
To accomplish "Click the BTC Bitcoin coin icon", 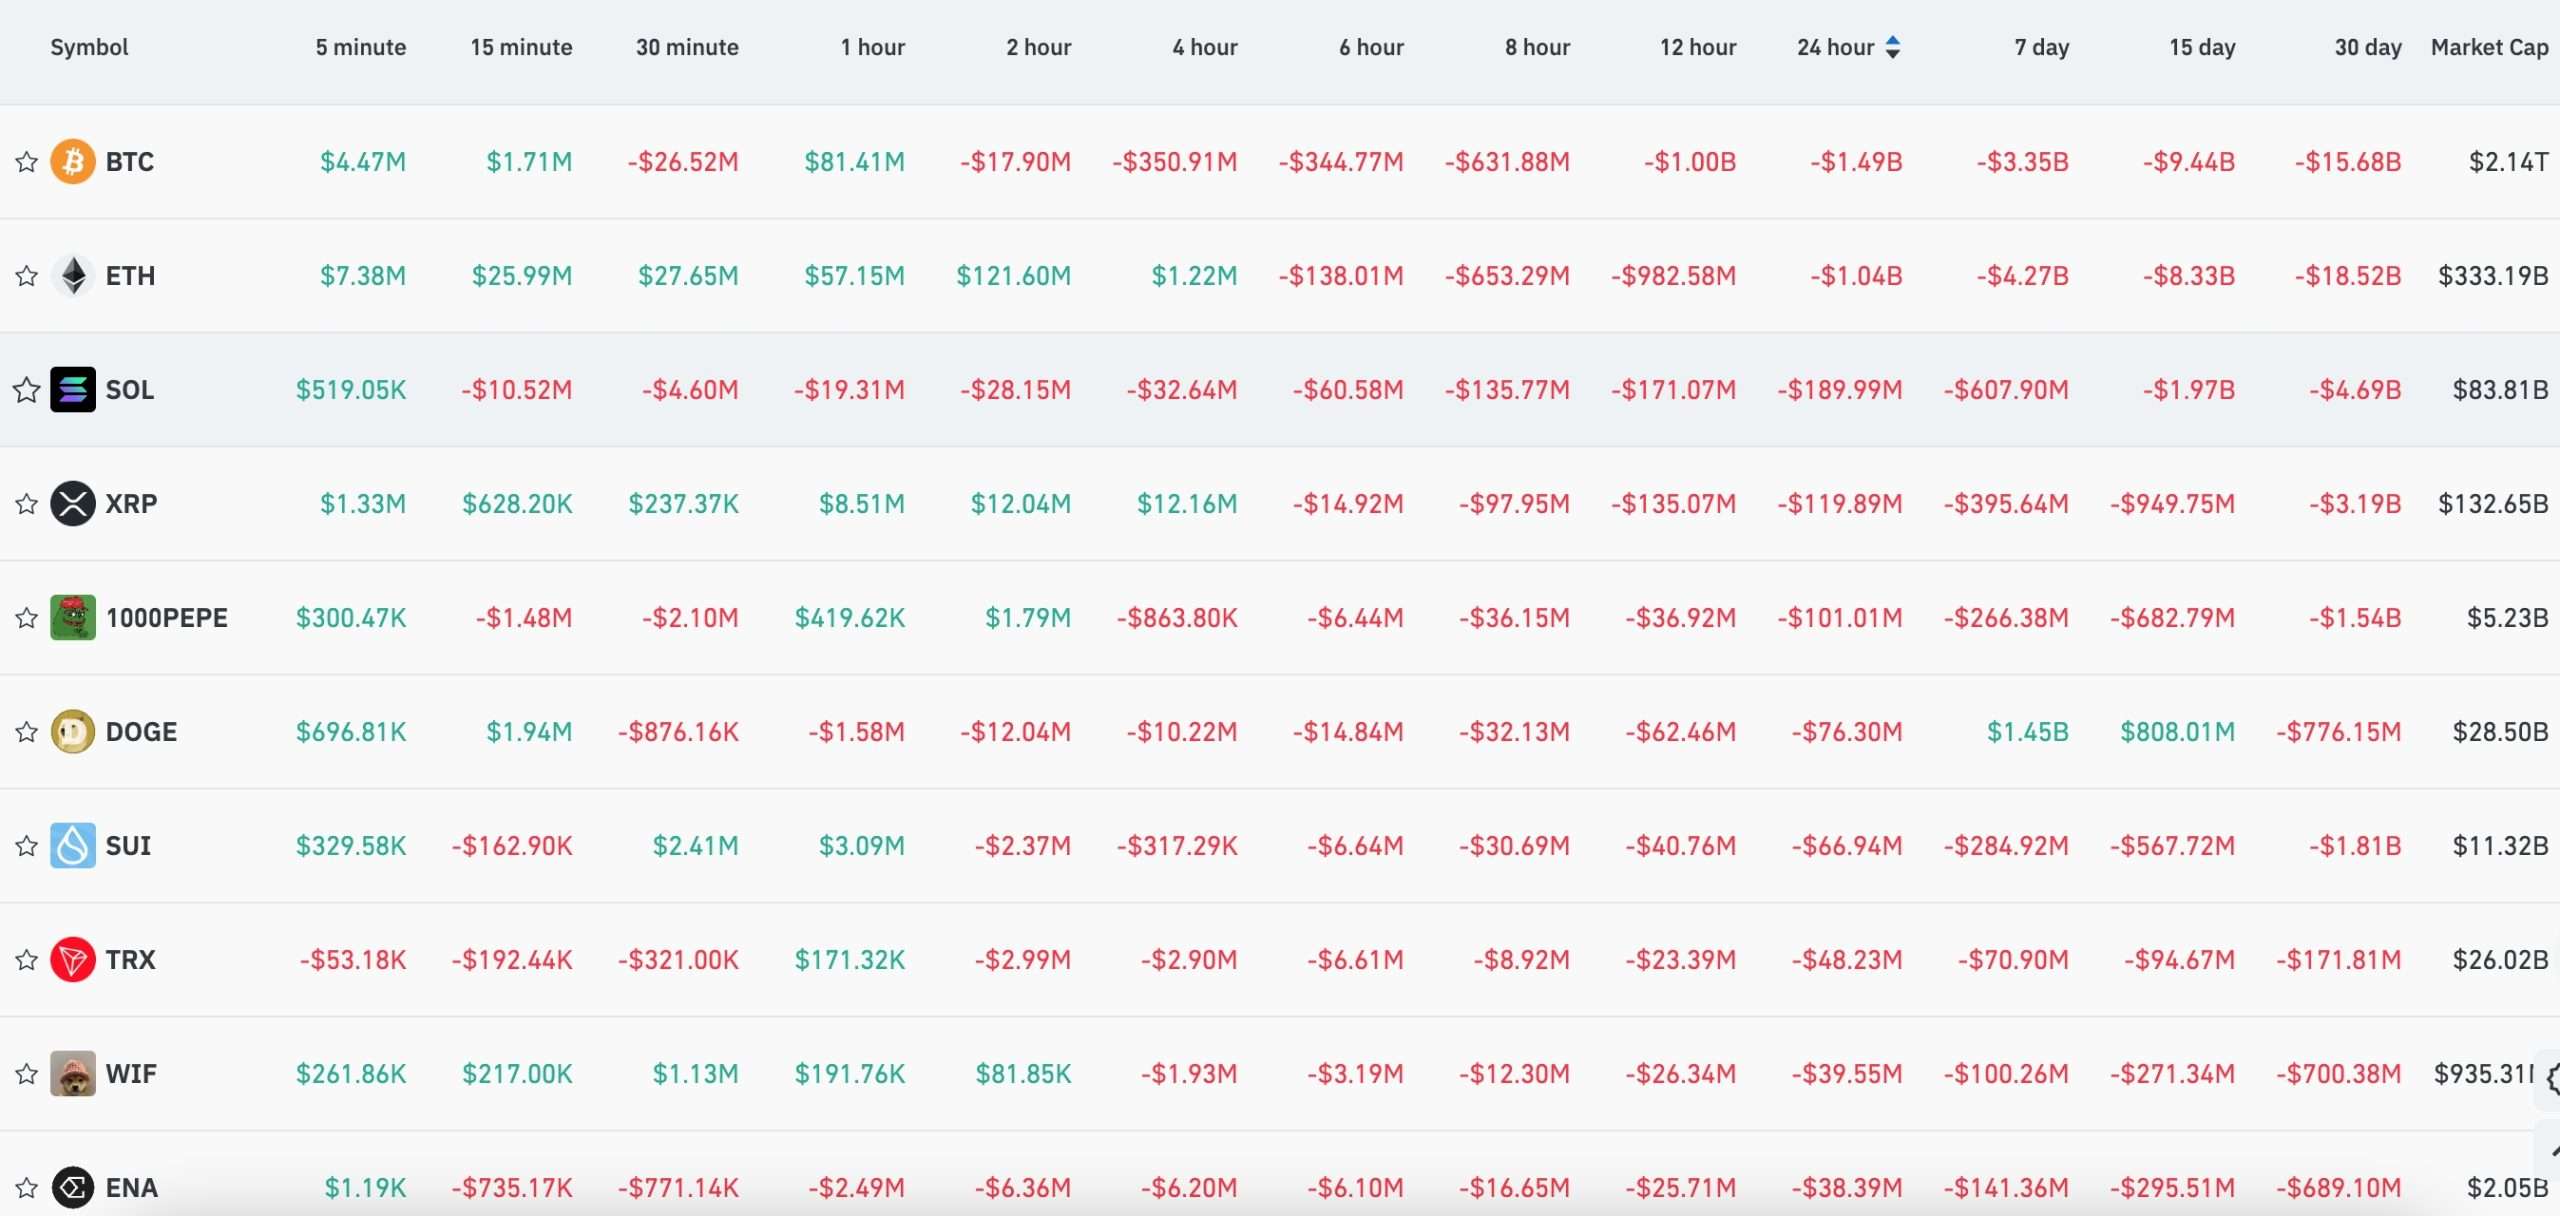I will pyautogui.click(x=73, y=161).
